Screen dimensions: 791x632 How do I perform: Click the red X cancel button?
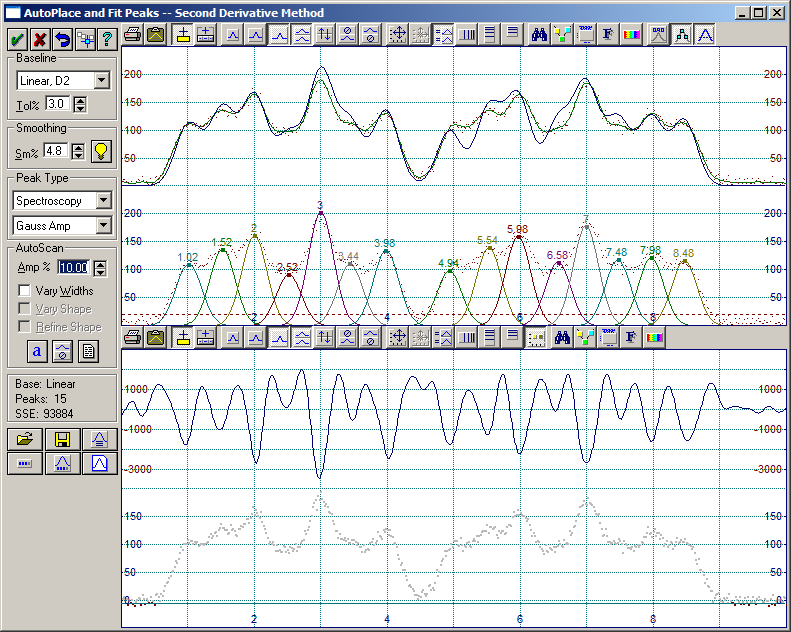click(x=39, y=39)
